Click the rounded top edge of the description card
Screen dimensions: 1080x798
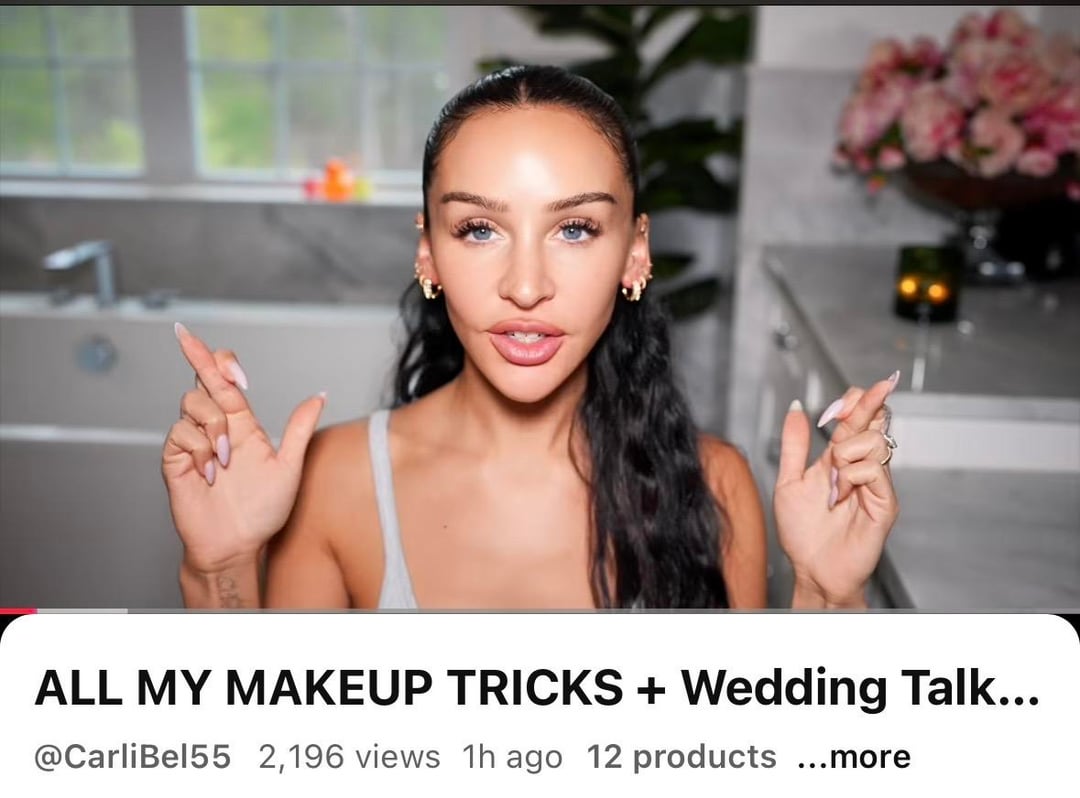click(x=540, y=617)
